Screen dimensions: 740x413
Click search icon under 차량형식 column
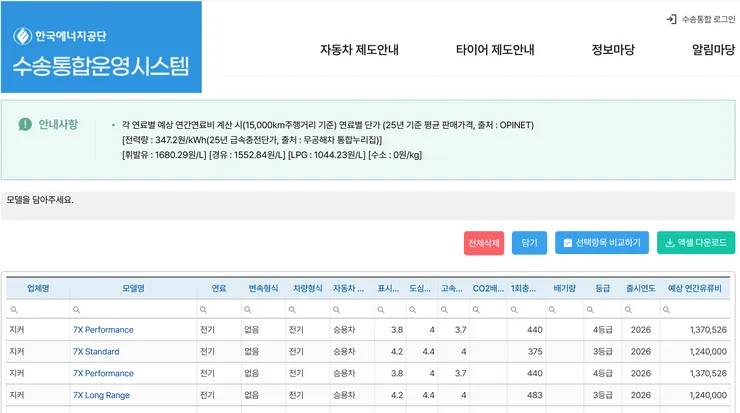292,310
